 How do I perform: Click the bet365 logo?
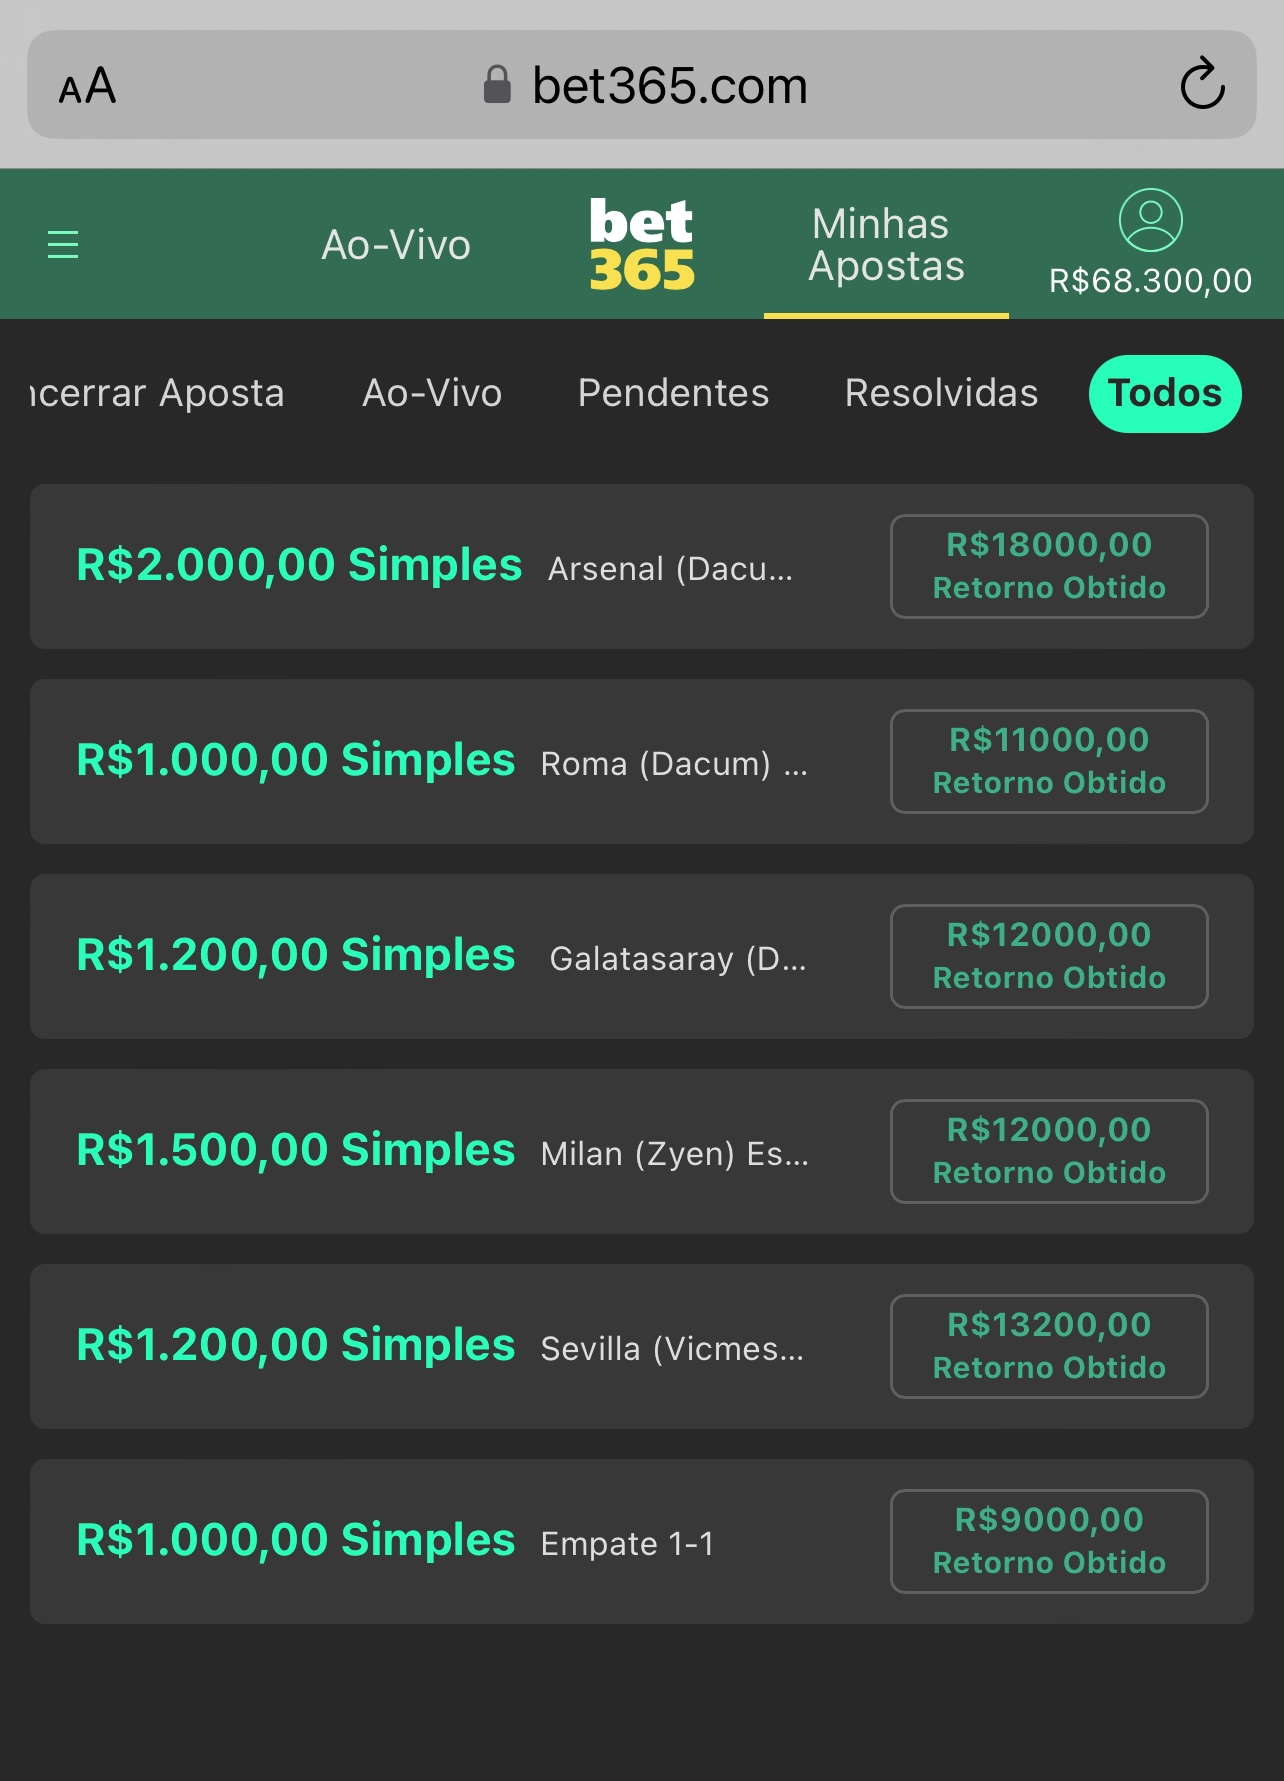point(641,244)
